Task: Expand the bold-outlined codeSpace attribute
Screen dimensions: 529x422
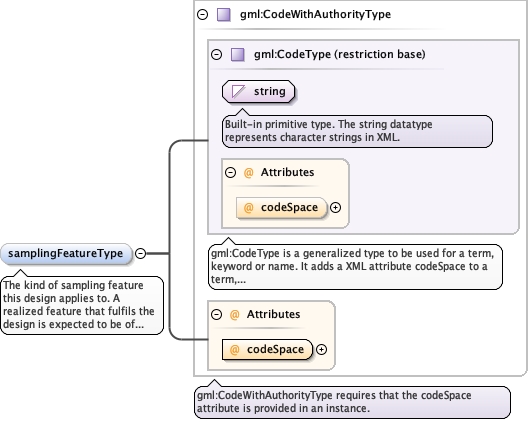Action: 322,349
